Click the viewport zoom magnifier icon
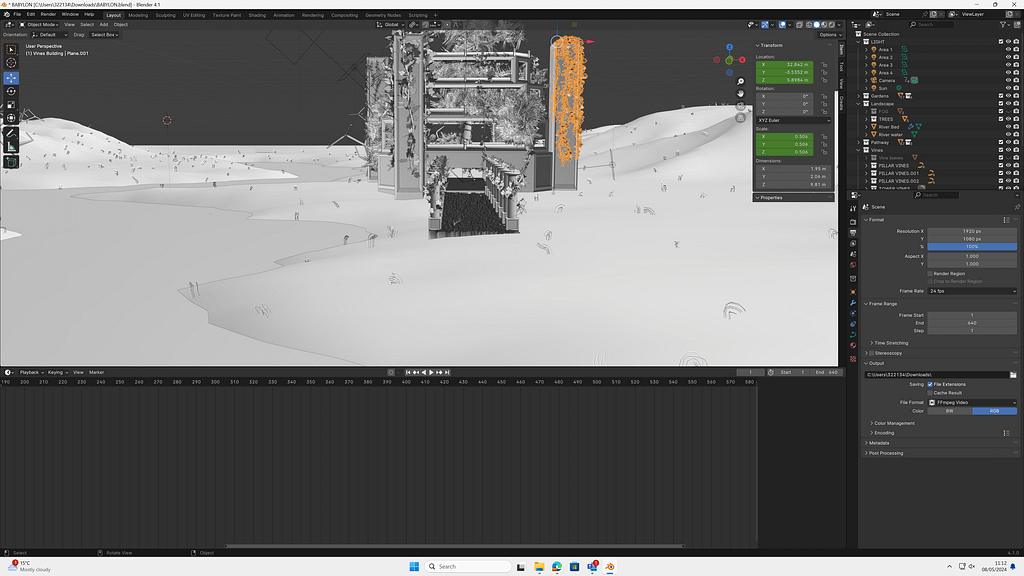The height and width of the screenshot is (576, 1024). click(x=740, y=81)
